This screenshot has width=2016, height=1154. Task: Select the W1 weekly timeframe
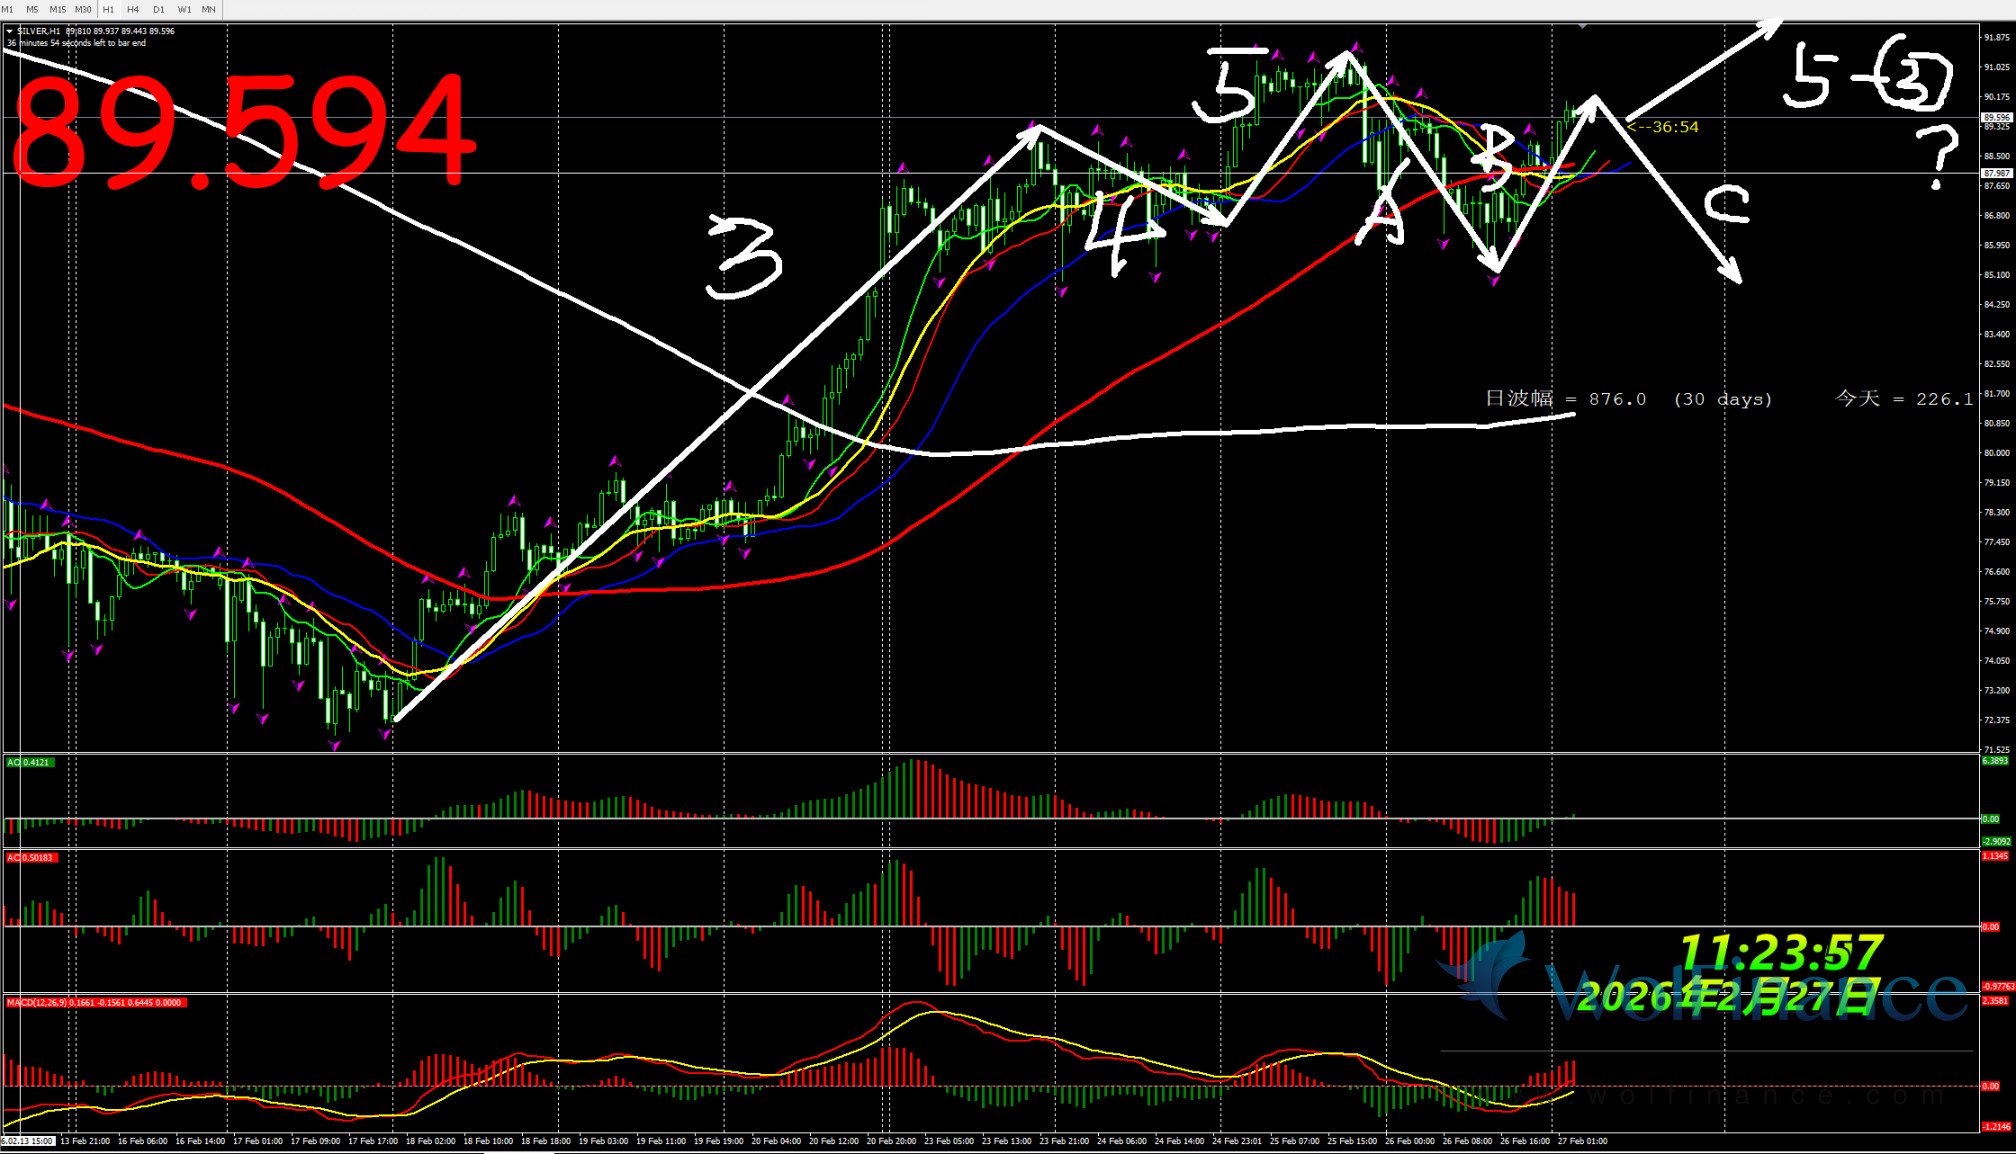(x=184, y=9)
